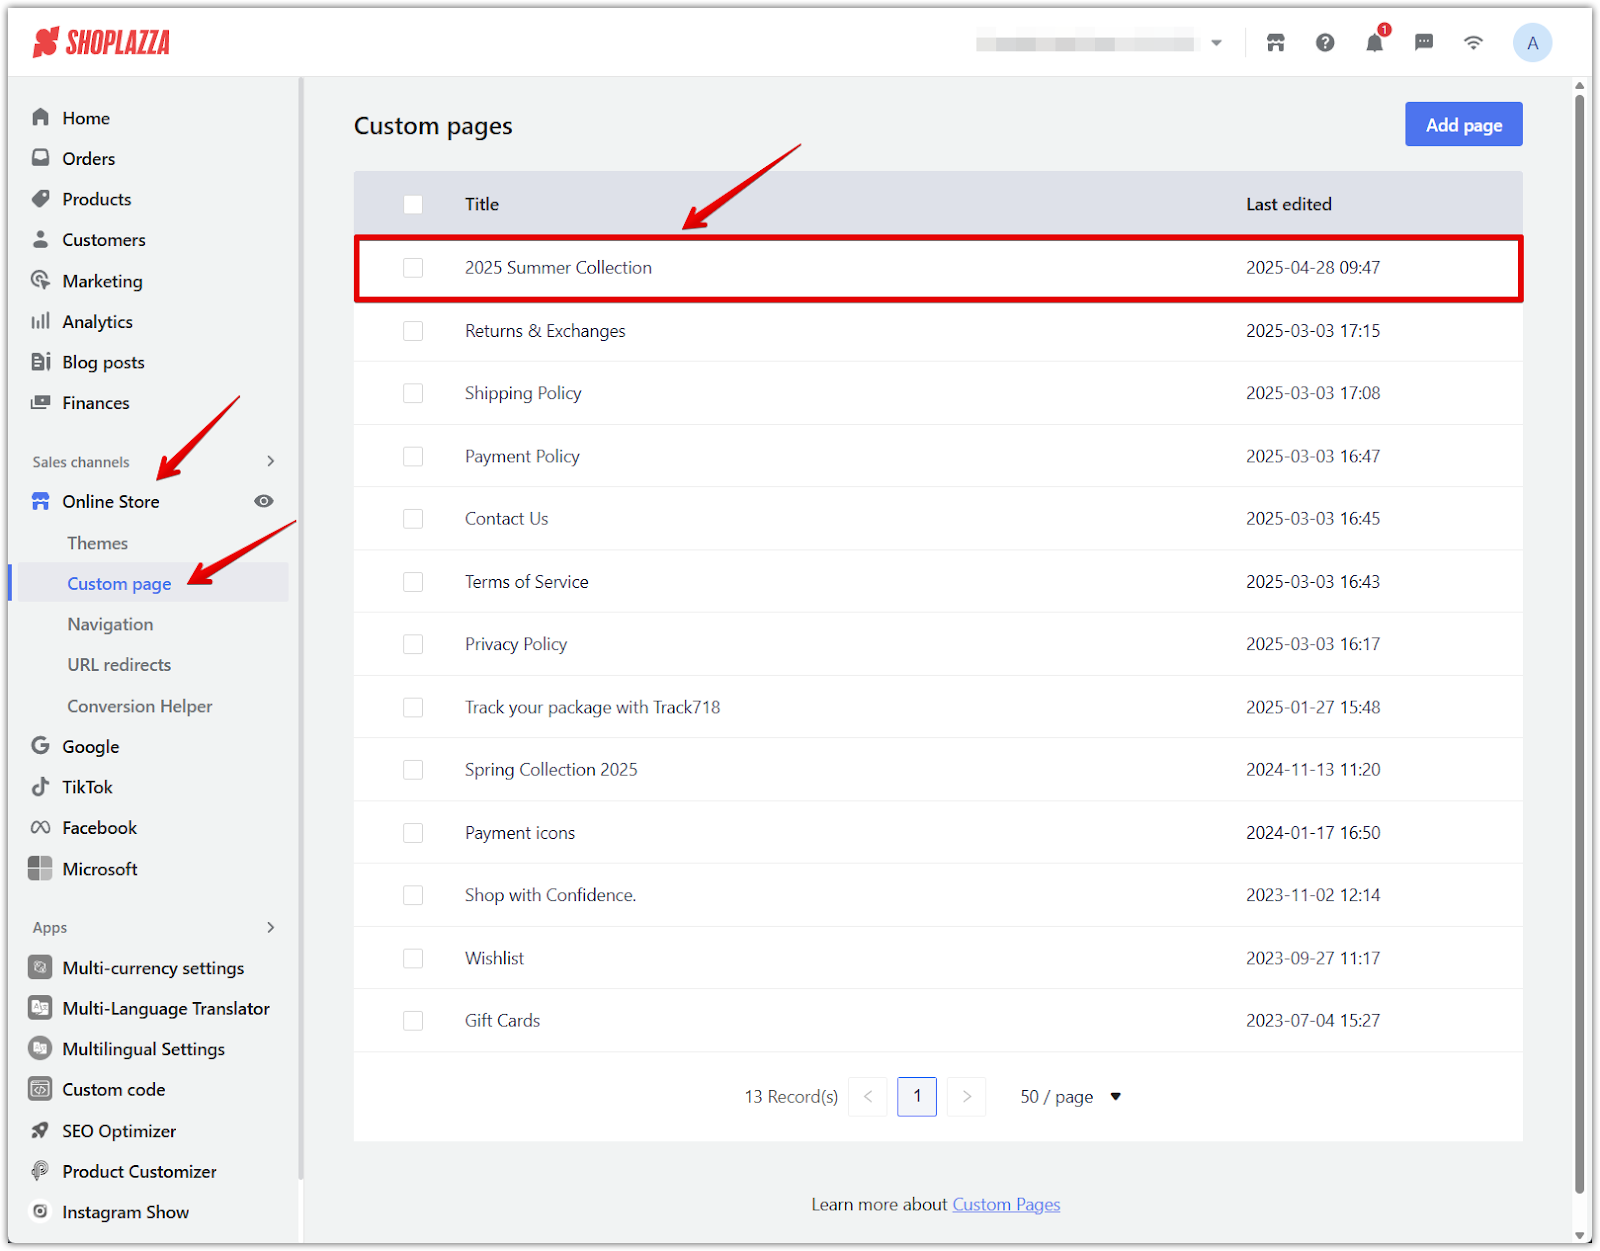This screenshot has height=1251, width=1600.
Task: Open the Custom Pages help link
Action: click(x=1006, y=1204)
